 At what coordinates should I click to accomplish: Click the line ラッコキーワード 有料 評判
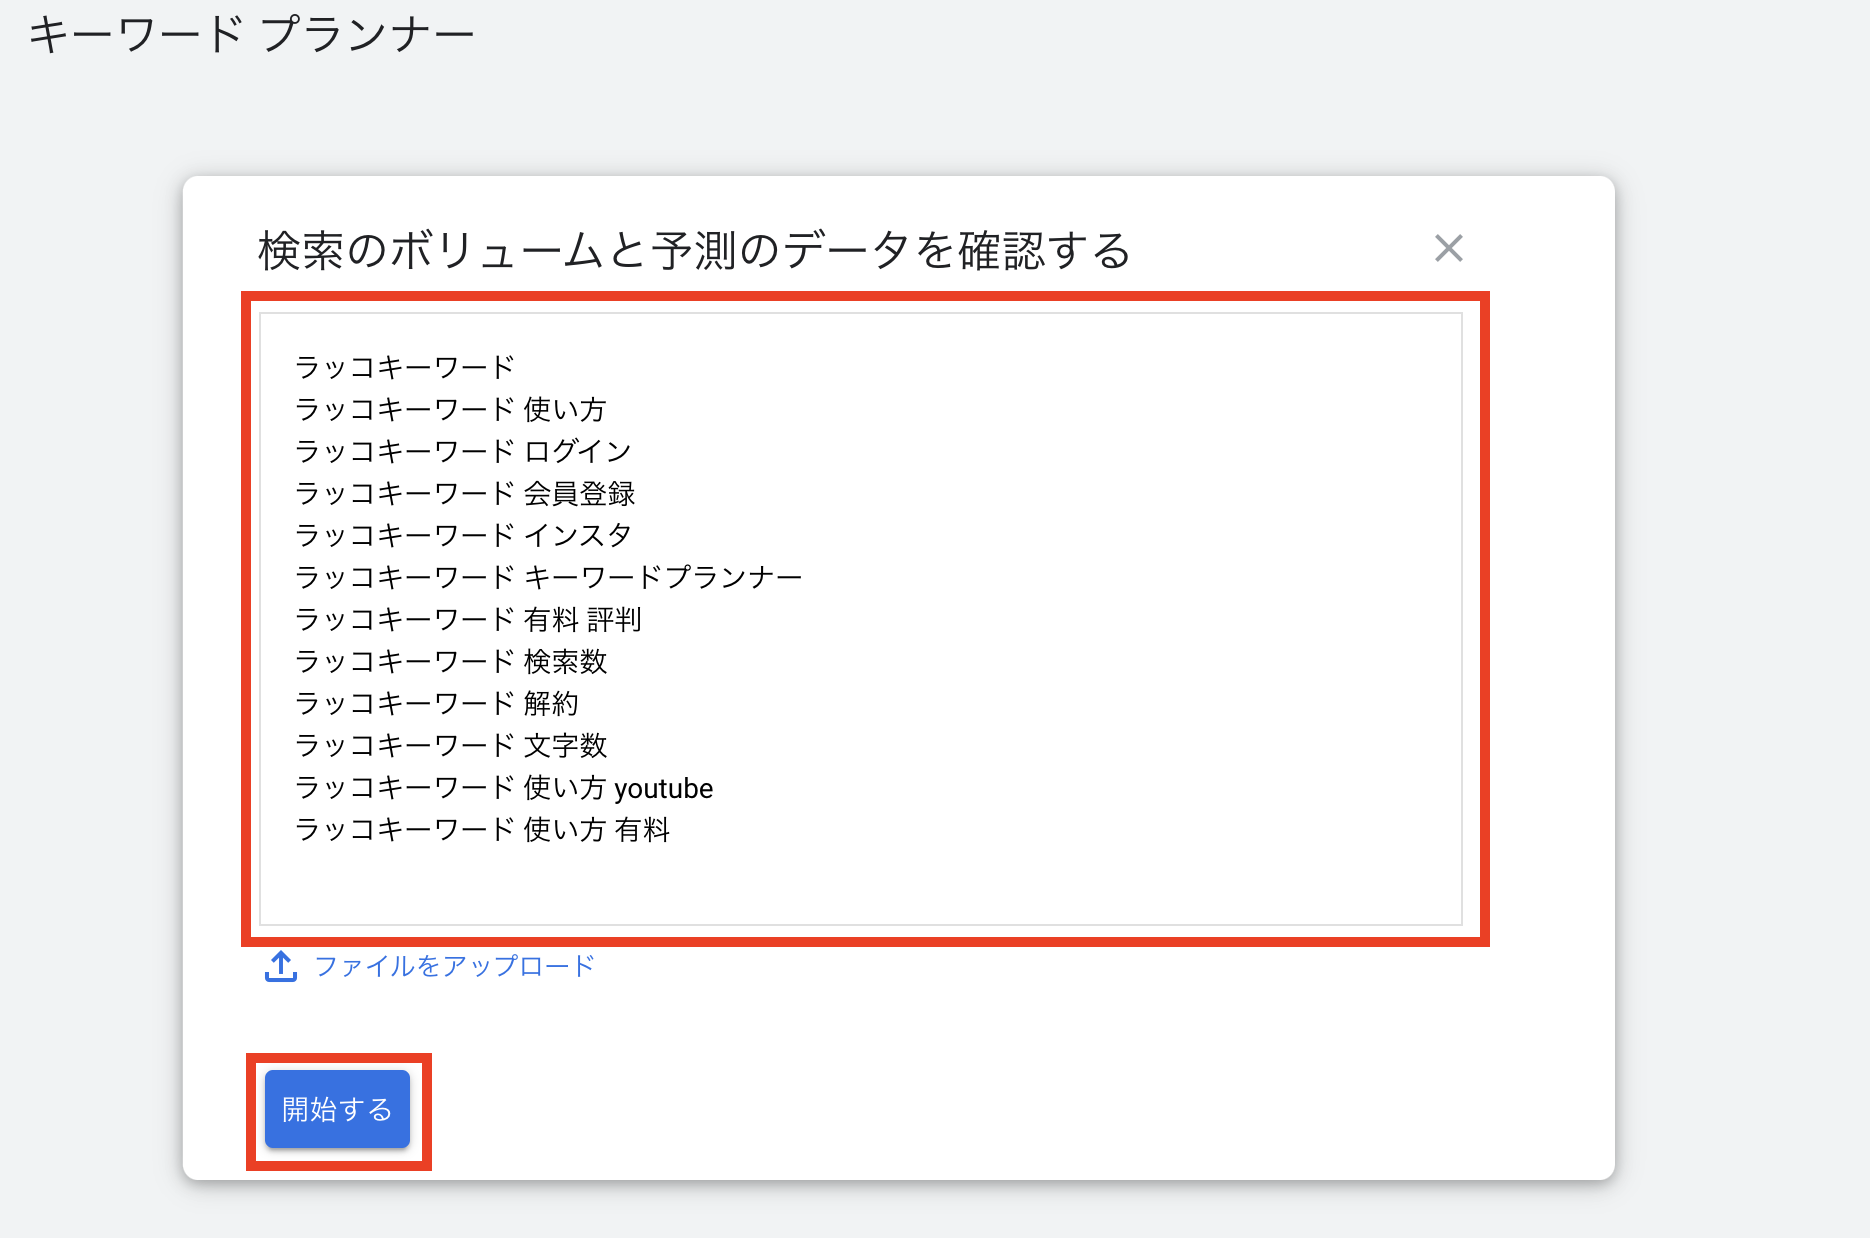468,620
